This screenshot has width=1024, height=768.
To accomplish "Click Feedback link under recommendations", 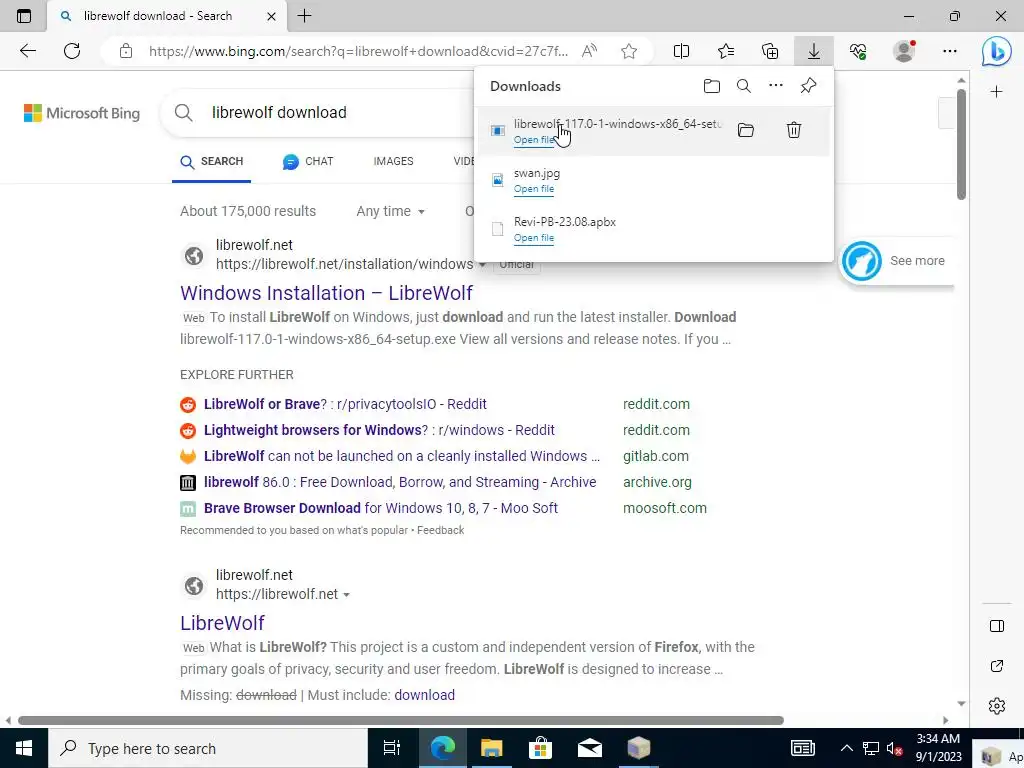I will [x=440, y=530].
